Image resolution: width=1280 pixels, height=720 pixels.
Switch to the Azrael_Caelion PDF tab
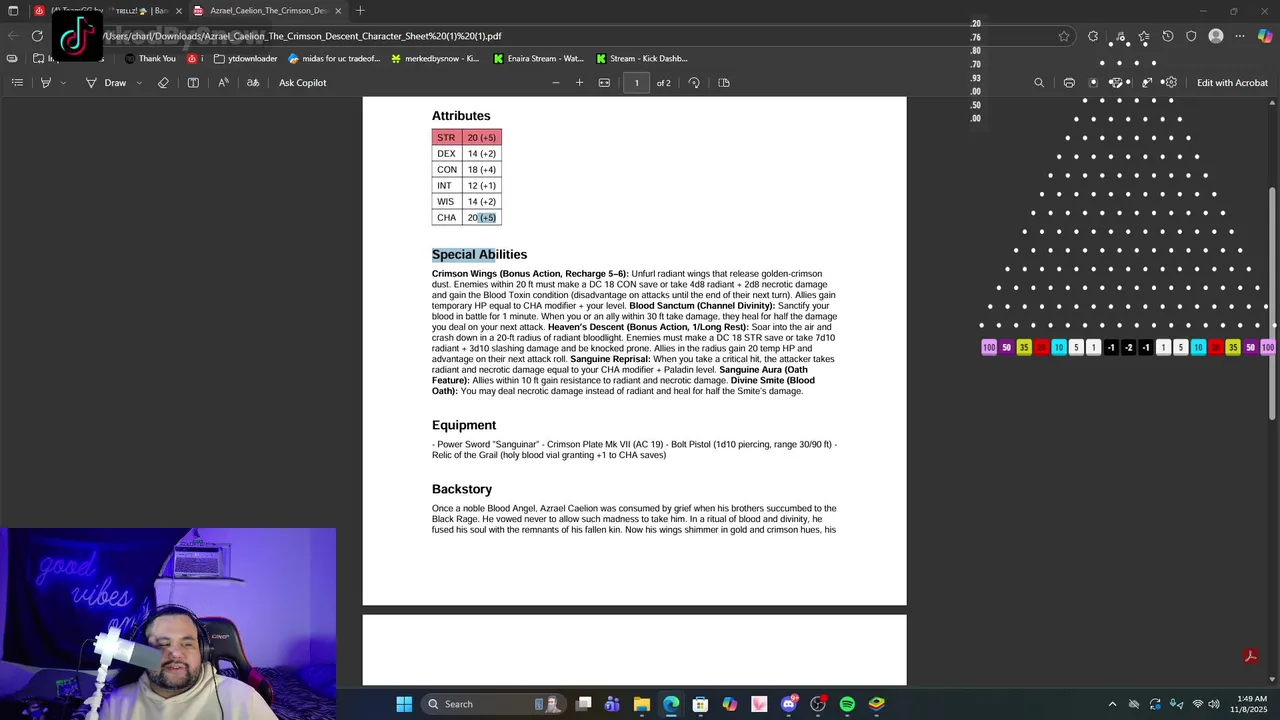pyautogui.click(x=267, y=11)
